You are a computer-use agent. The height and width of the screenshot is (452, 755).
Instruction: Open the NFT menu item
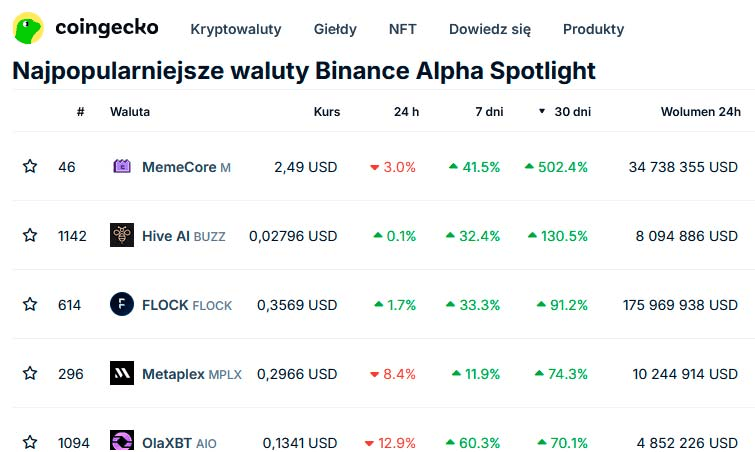click(403, 29)
